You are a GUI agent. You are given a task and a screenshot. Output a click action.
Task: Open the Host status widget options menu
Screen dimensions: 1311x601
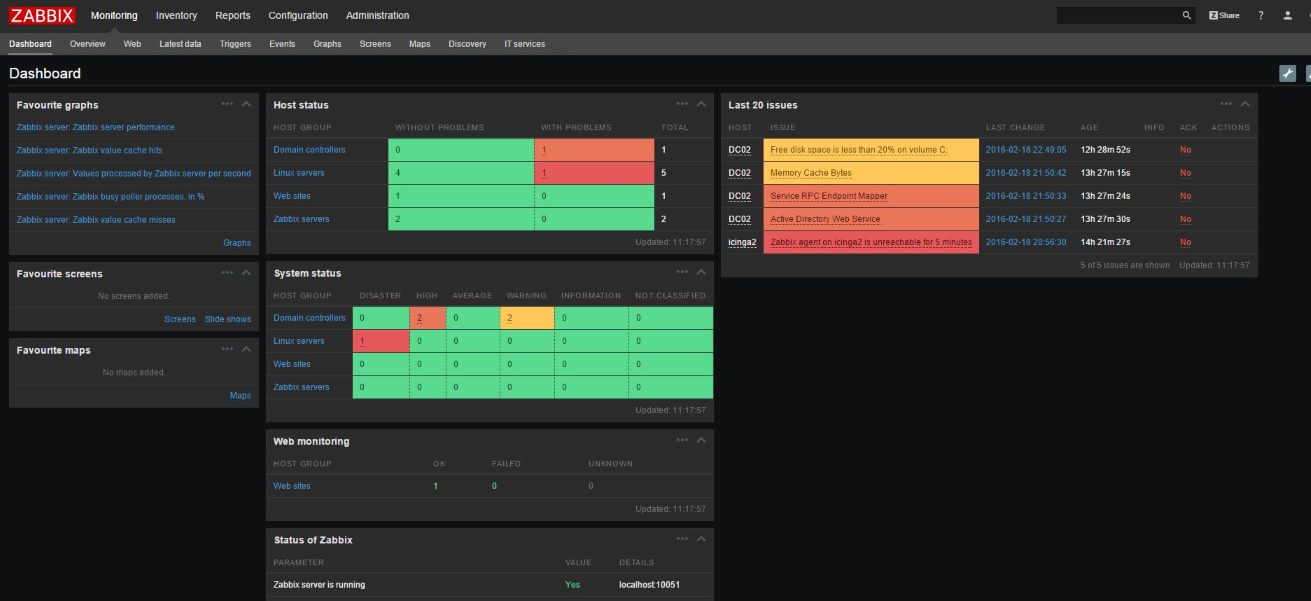pos(682,104)
